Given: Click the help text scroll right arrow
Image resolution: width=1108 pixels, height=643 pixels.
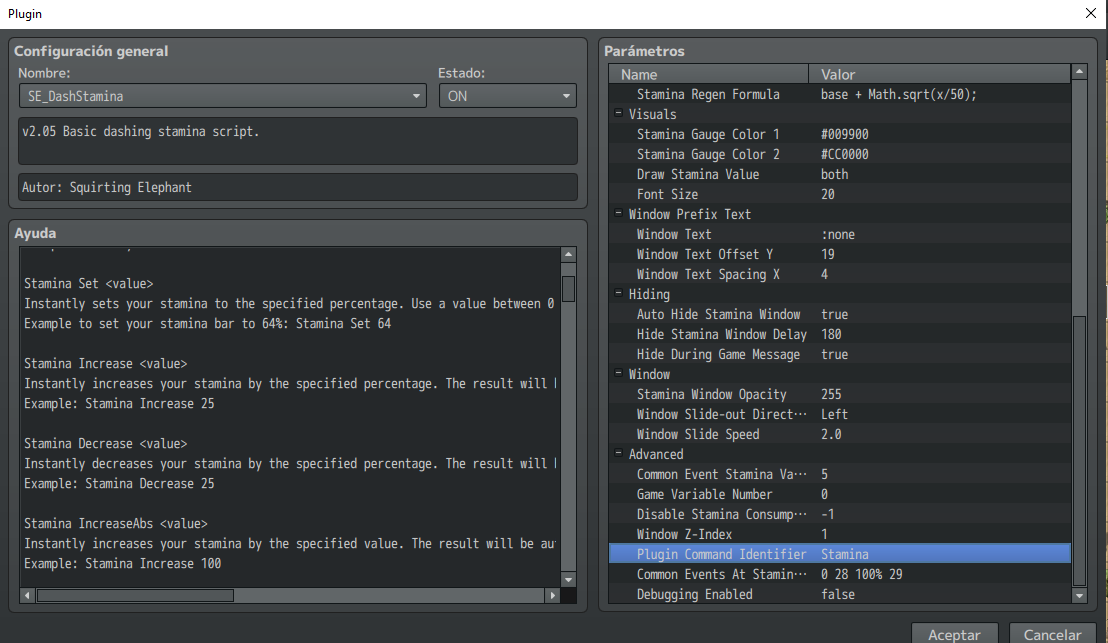Looking at the screenshot, I should pyautogui.click(x=553, y=596).
